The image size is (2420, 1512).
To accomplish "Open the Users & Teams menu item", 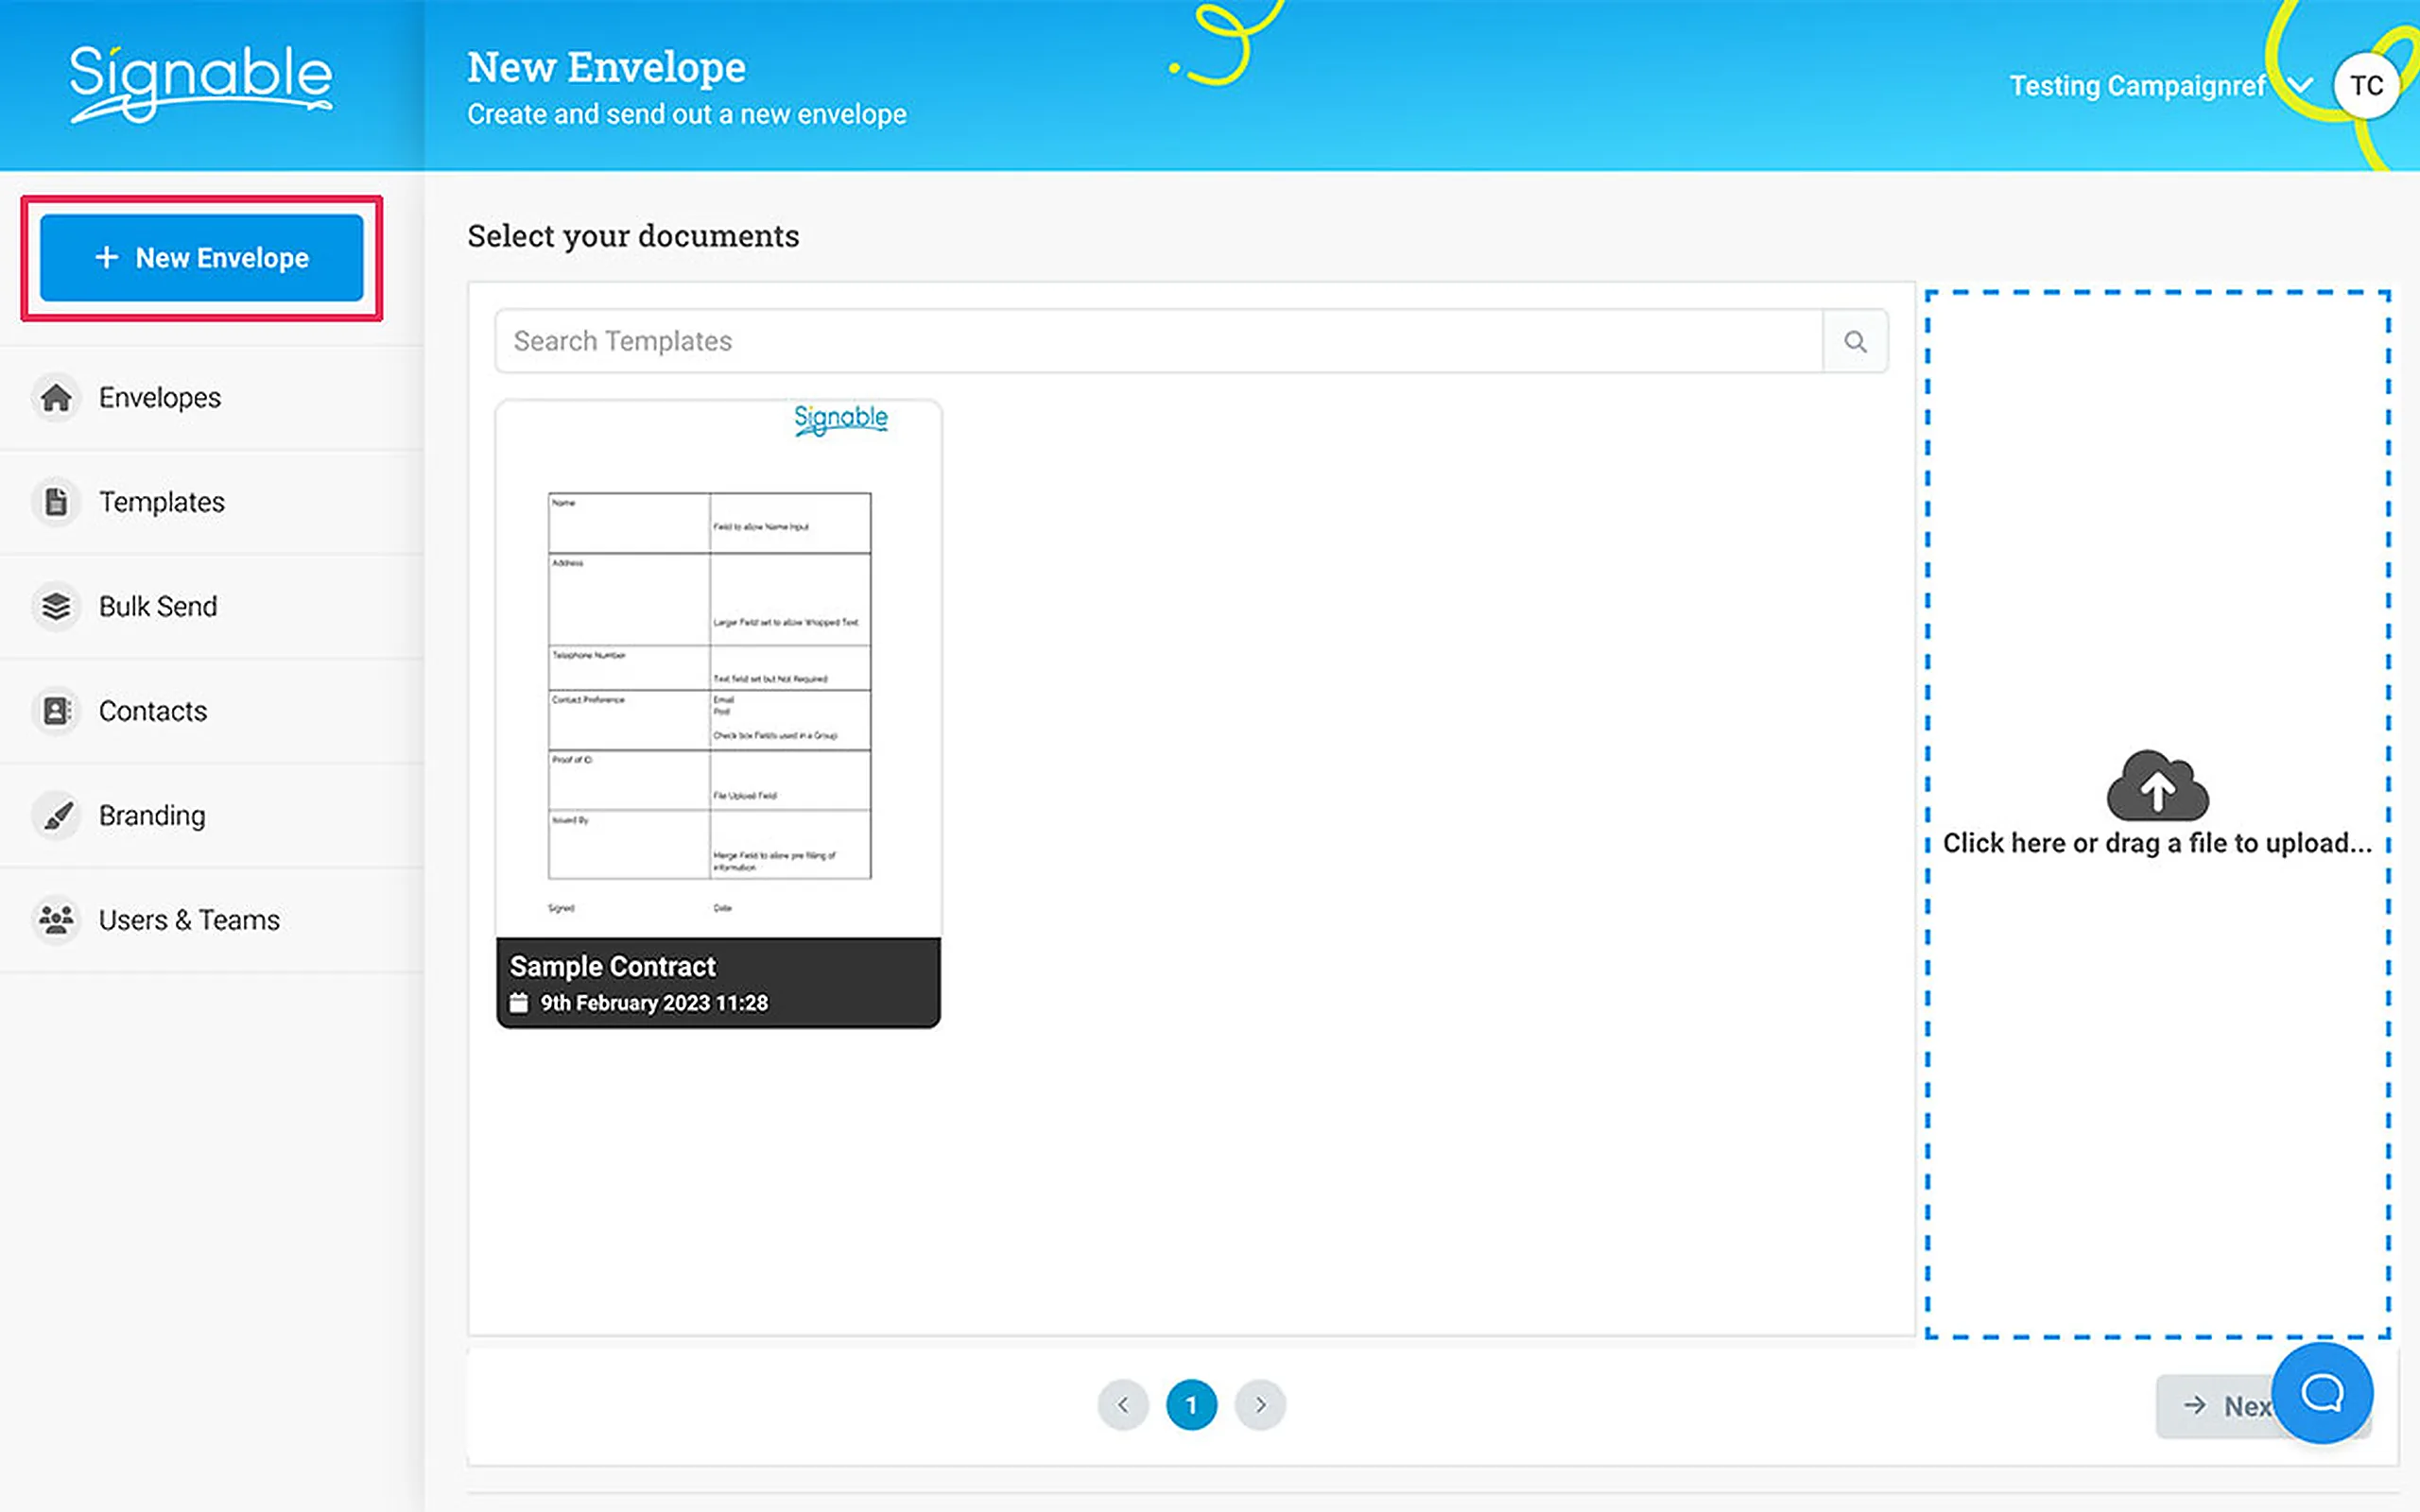I will pos(212,920).
